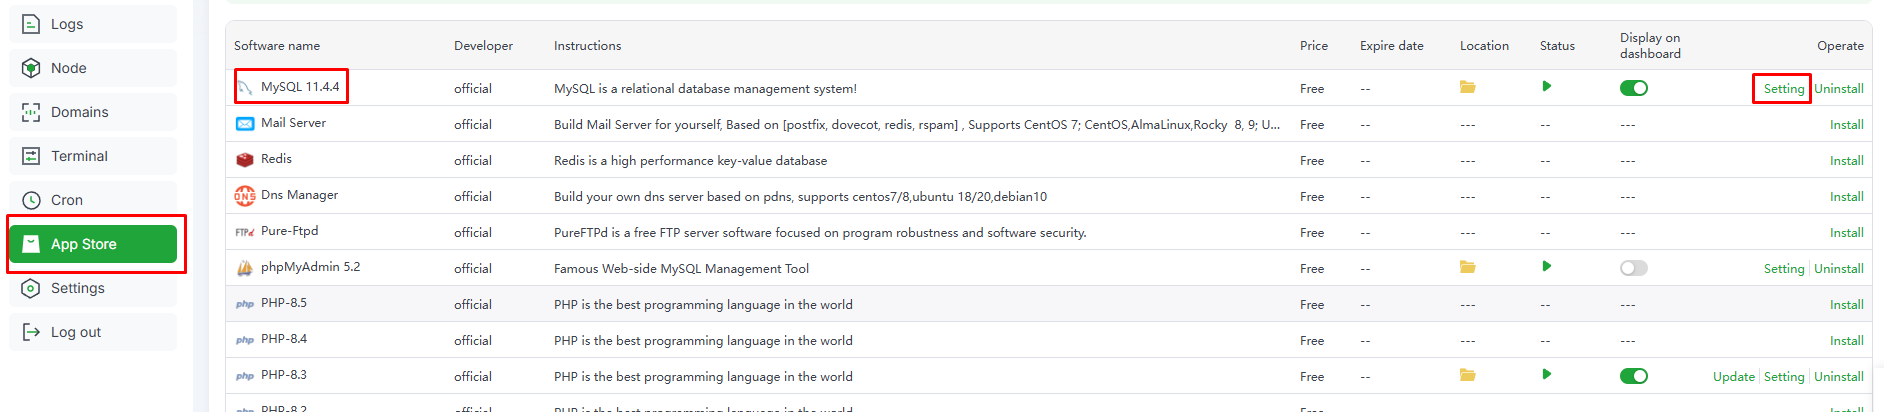Open Setting for PHP-8.3
The height and width of the screenshot is (412, 1884).
point(1784,377)
